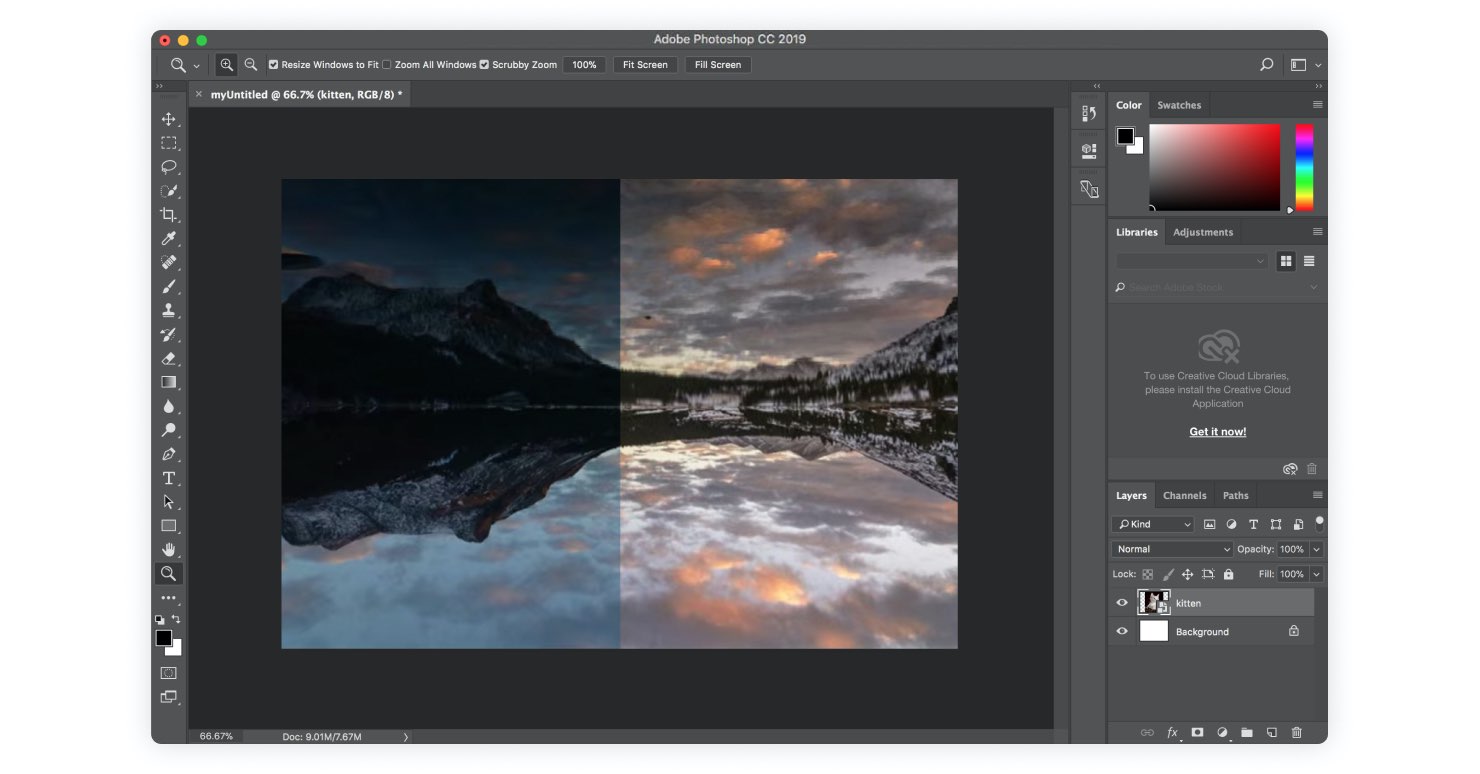The height and width of the screenshot is (774, 1480).
Task: Open the blend mode Normal dropdown
Action: coord(1172,549)
